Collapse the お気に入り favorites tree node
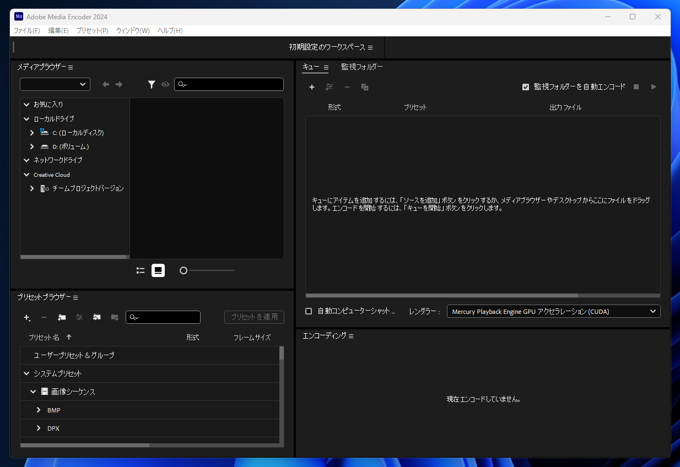 click(26, 105)
